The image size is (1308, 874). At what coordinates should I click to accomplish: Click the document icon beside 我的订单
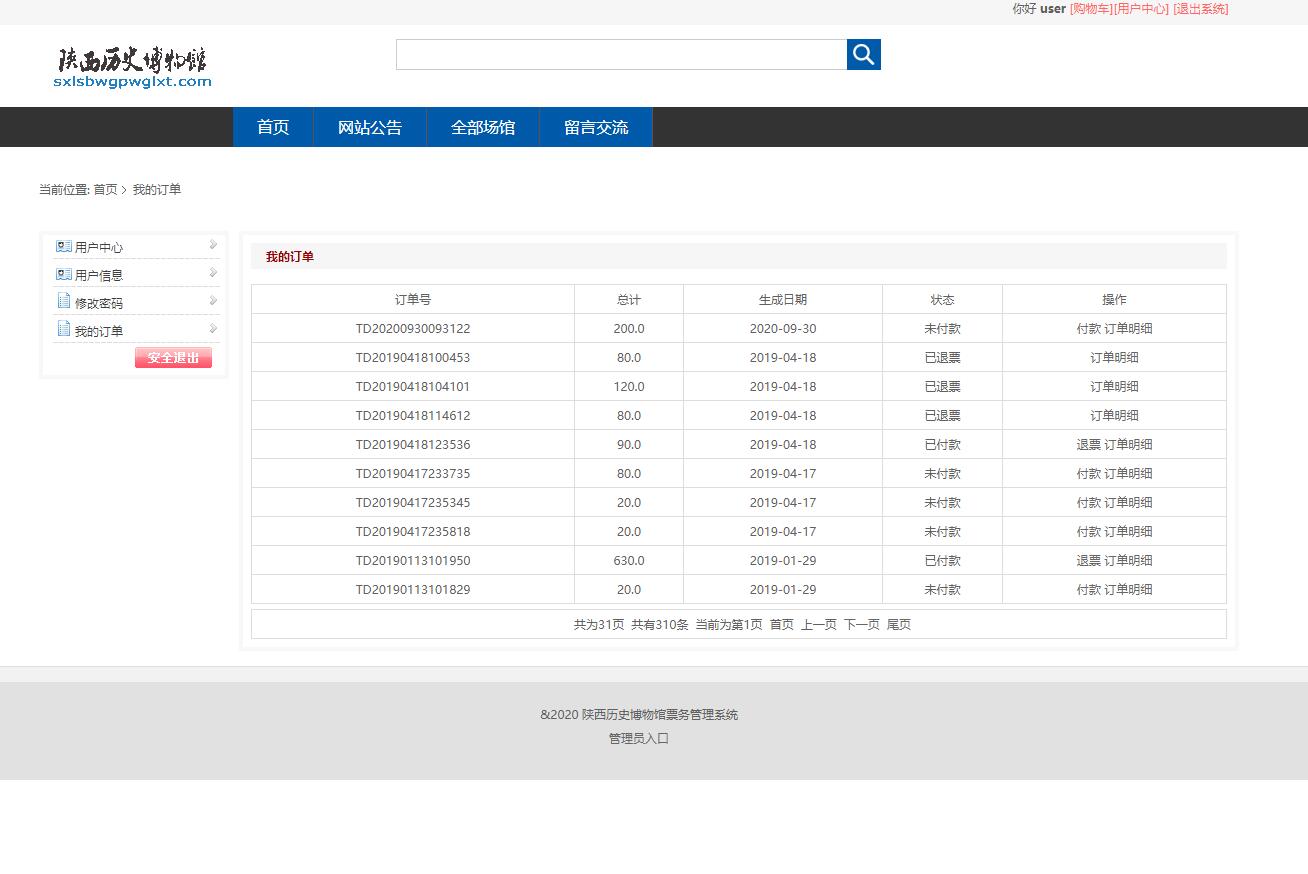point(64,330)
